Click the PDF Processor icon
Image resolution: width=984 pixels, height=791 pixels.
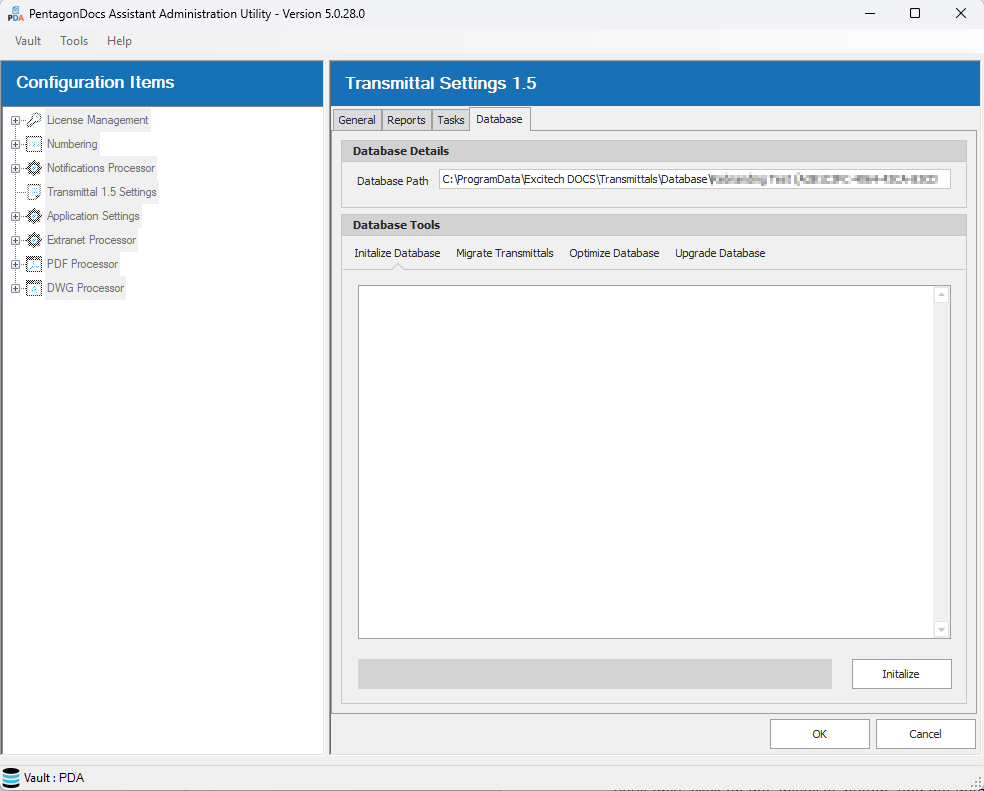(x=34, y=264)
